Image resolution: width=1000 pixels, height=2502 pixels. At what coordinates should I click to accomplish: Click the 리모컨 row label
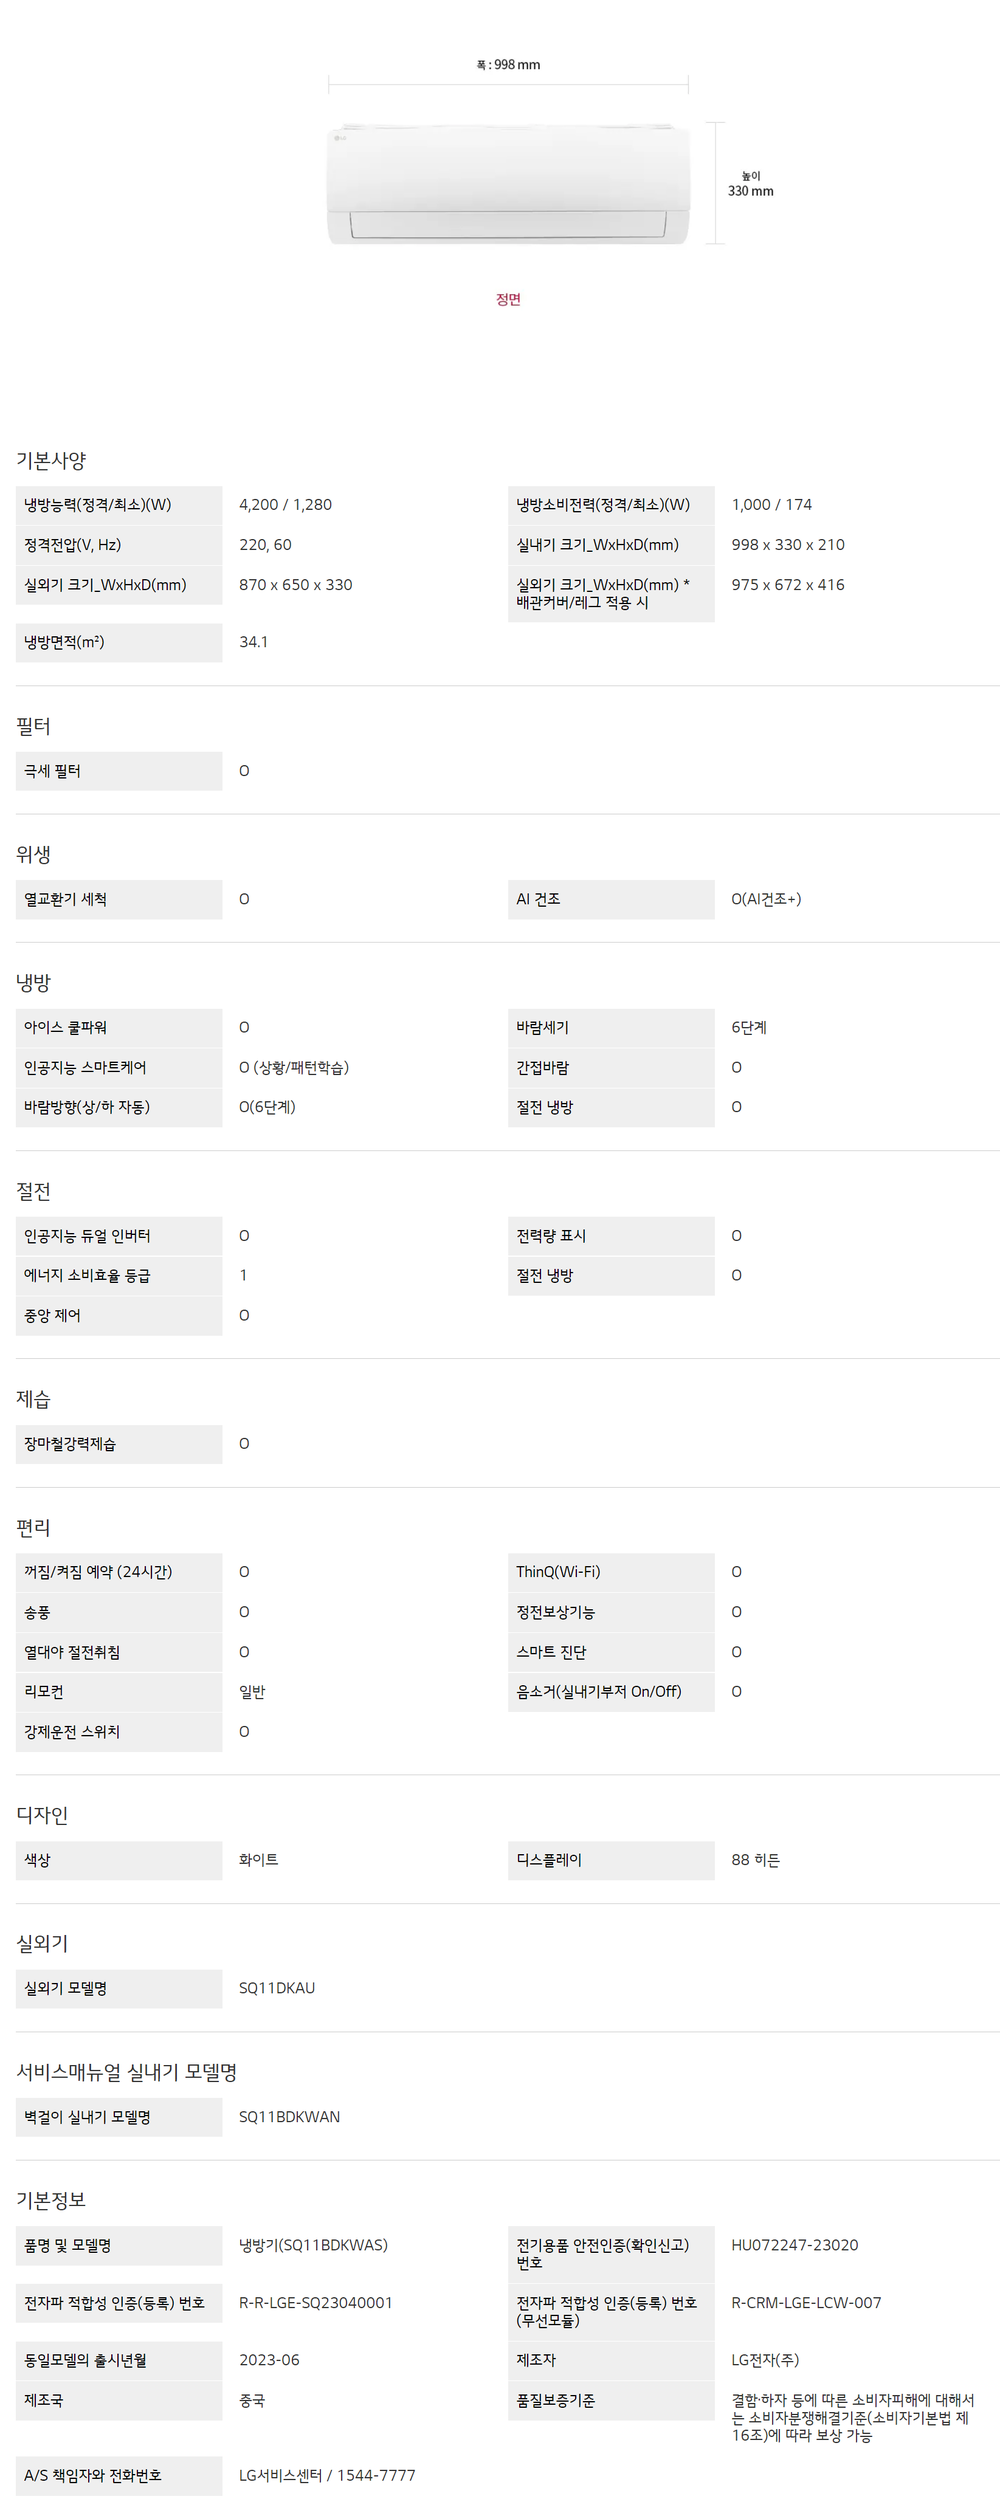(44, 1692)
